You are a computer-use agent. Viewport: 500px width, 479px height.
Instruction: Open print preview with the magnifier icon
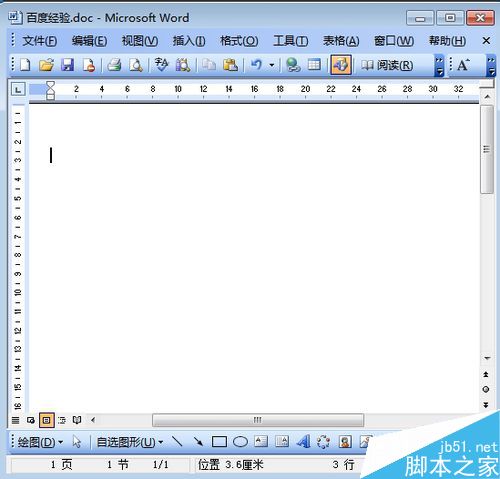136,65
